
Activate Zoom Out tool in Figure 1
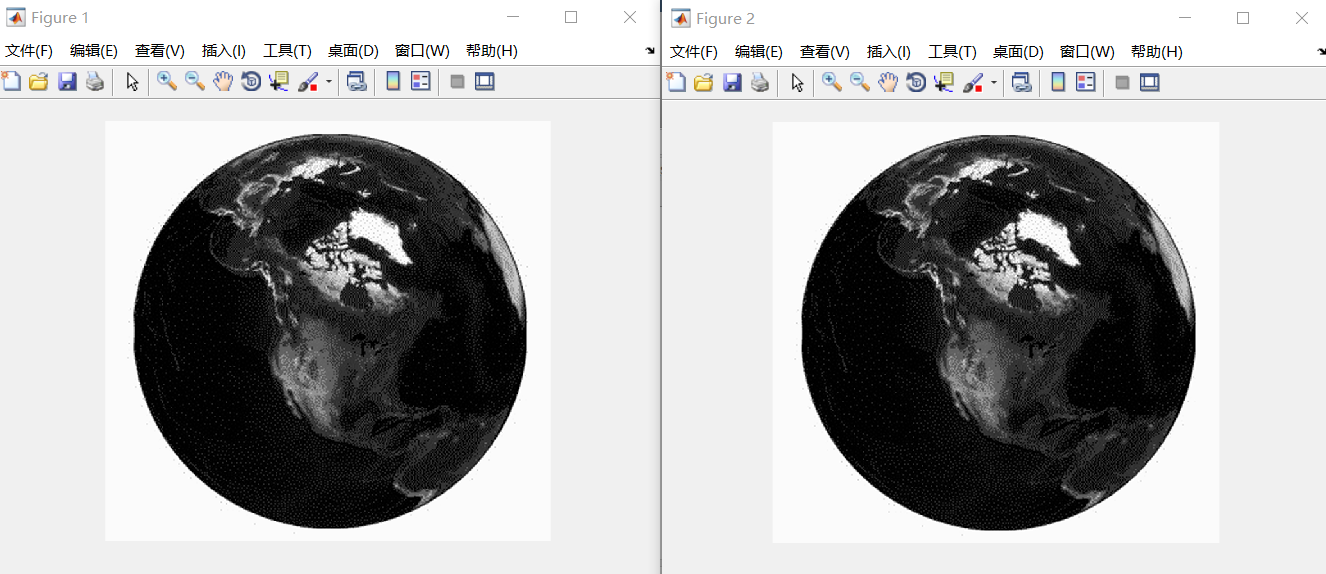pos(195,82)
